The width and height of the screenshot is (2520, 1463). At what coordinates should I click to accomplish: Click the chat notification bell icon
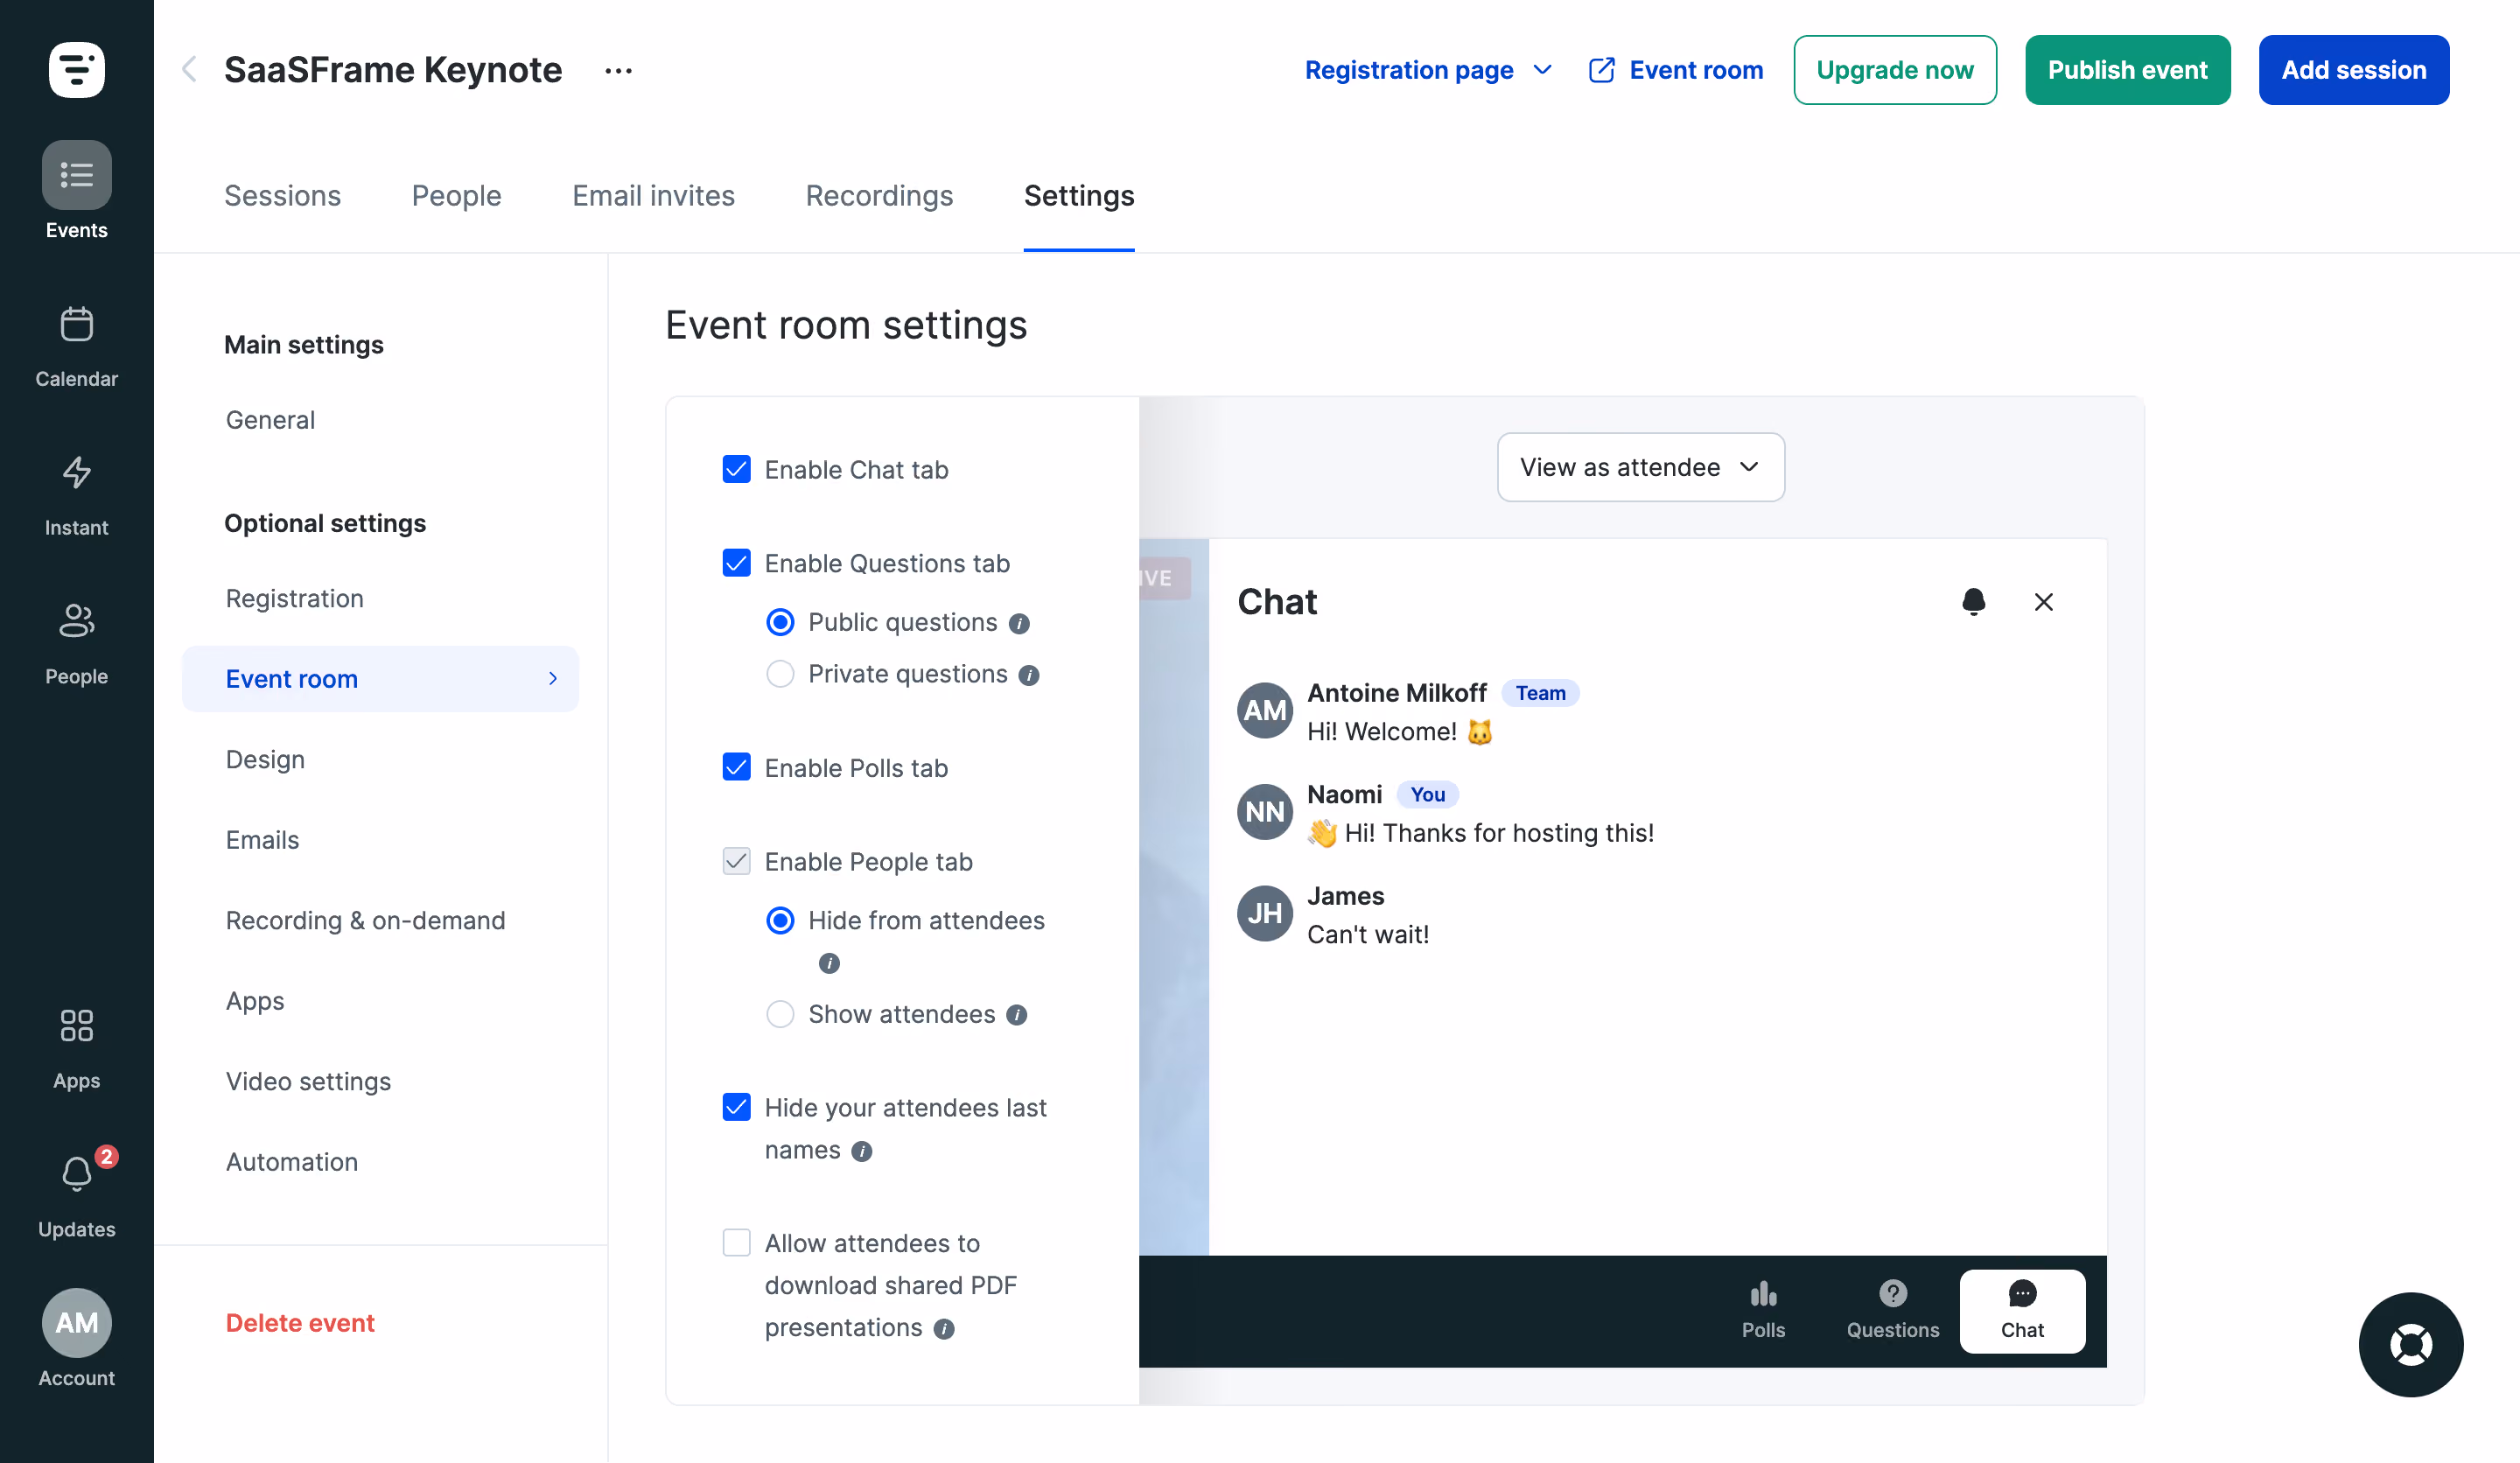pyautogui.click(x=1973, y=601)
